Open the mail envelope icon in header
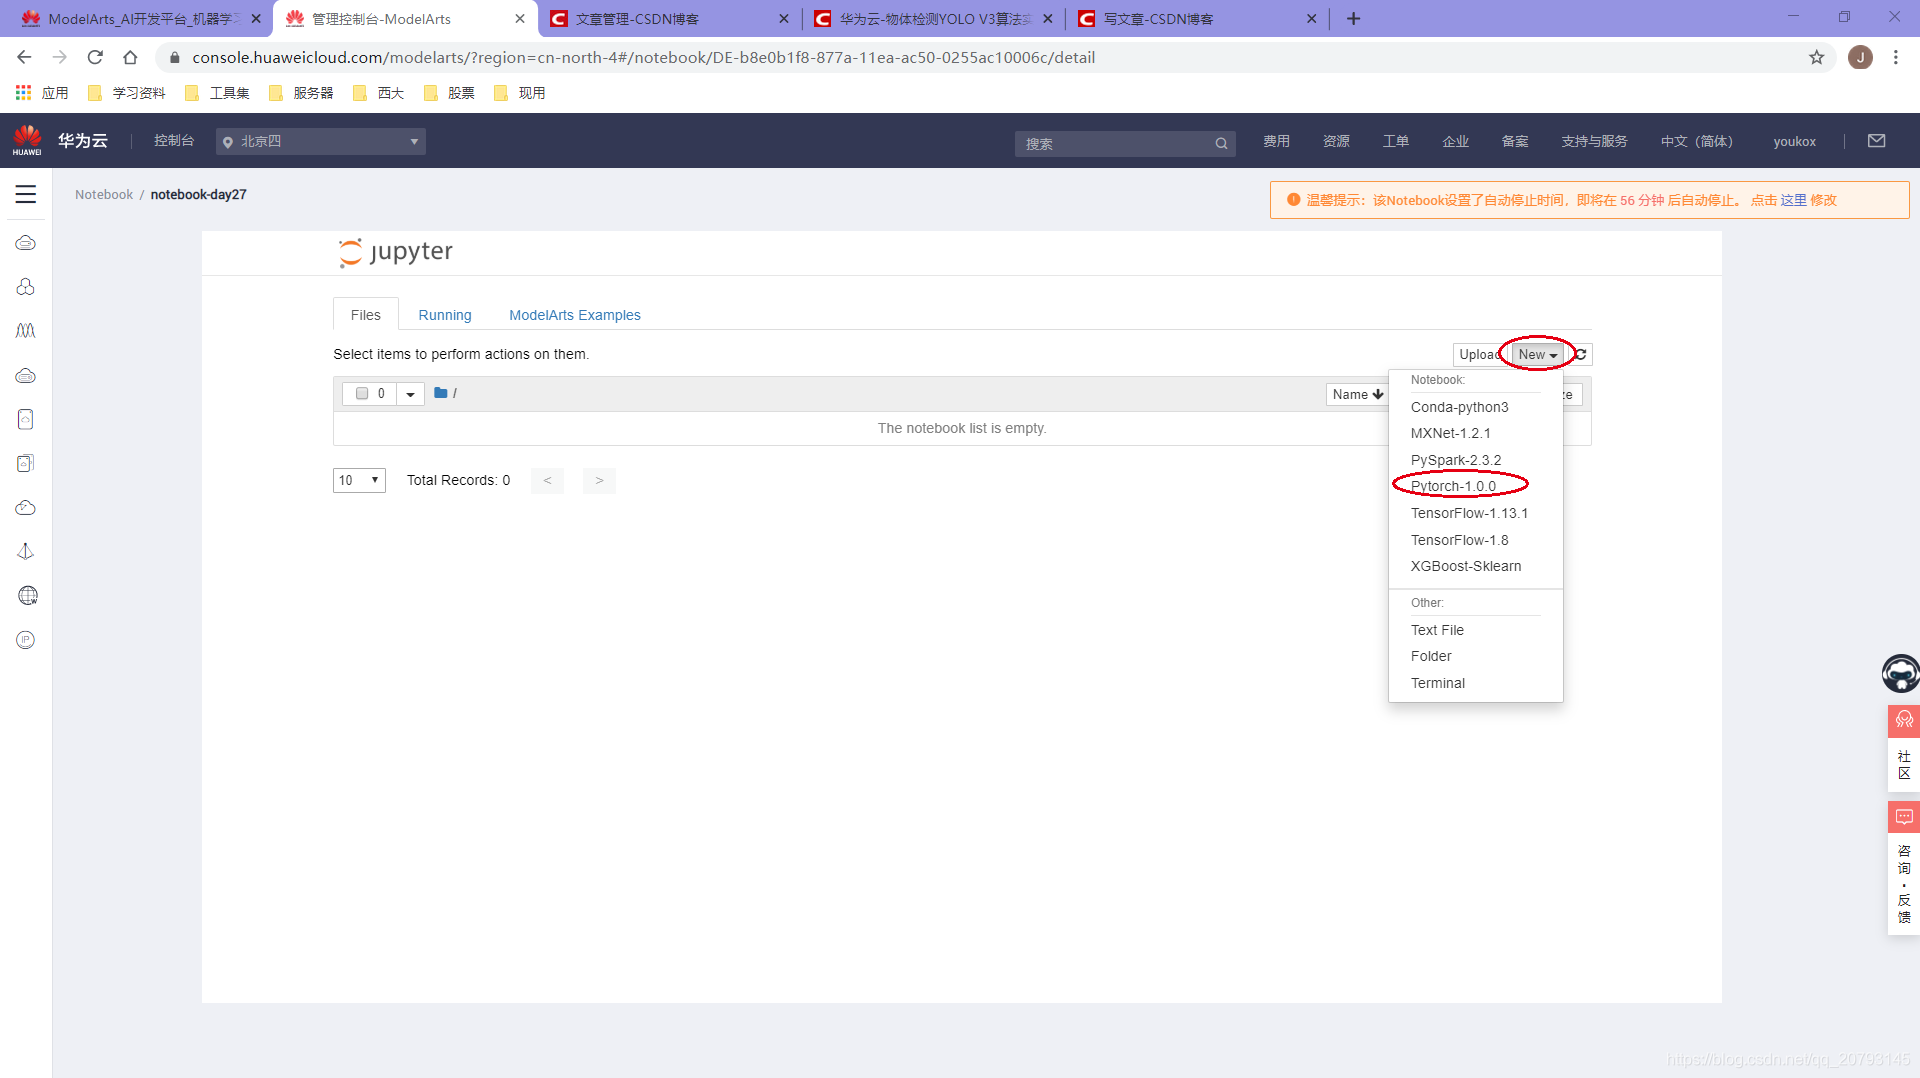Screen dimensions: 1920x1078 click(x=1877, y=141)
